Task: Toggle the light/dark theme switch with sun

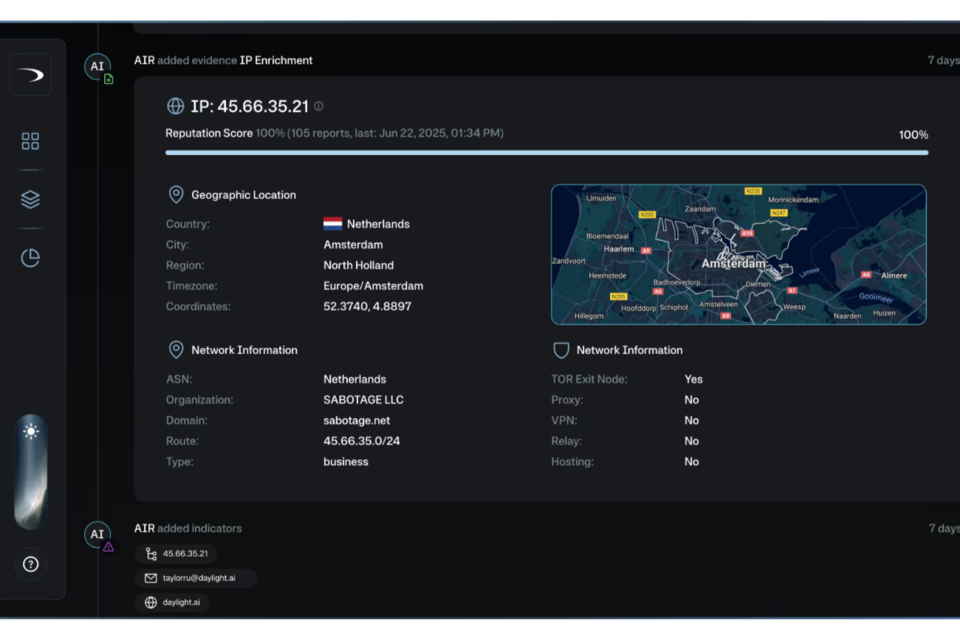Action: pos(30,432)
